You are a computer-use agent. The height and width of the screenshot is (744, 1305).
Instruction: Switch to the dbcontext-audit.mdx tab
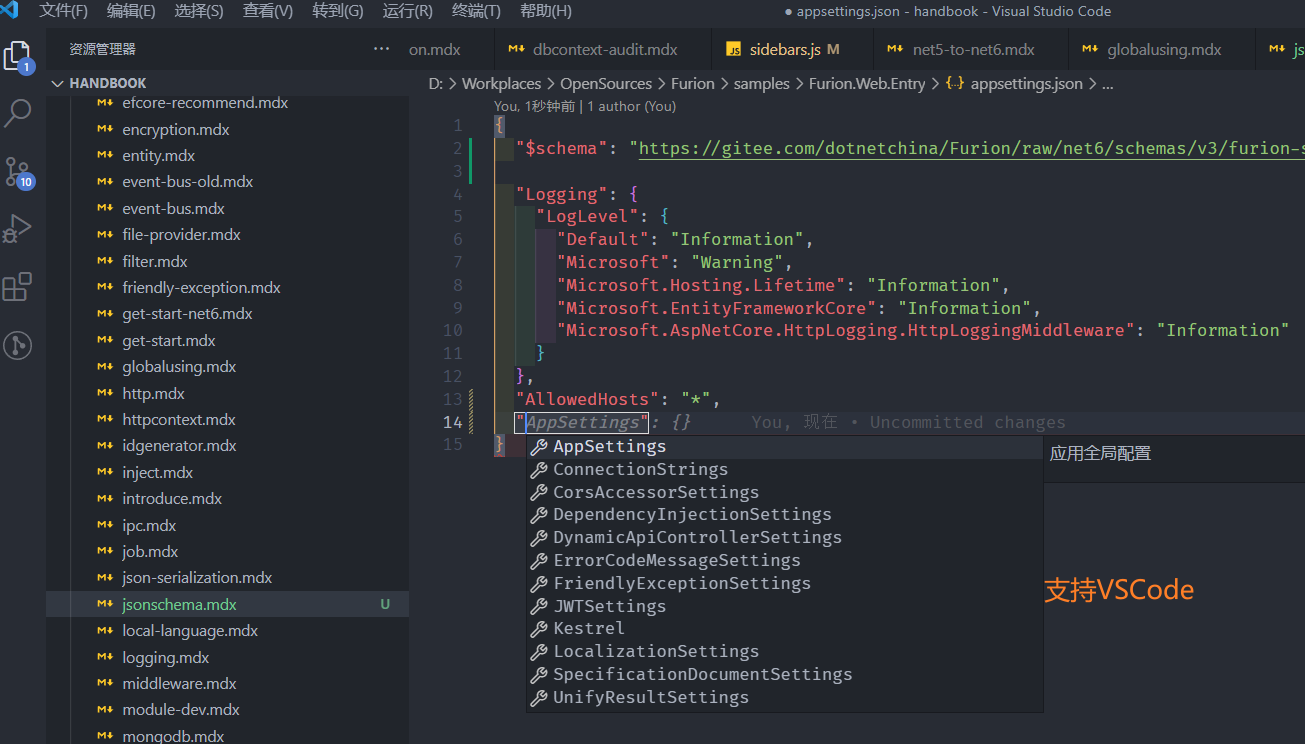[604, 49]
